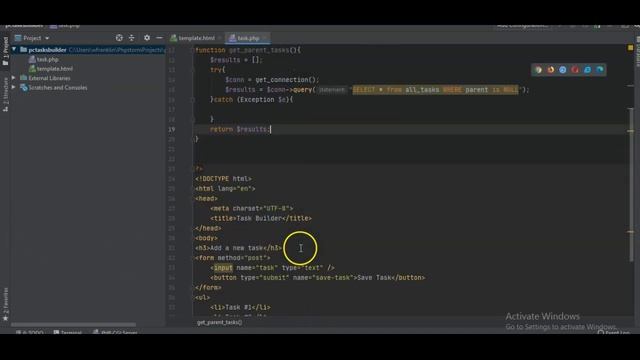Image resolution: width=640 pixels, height=360 pixels.
Task: Click 'function get_parent_tasks(){' line
Action: 248,50
